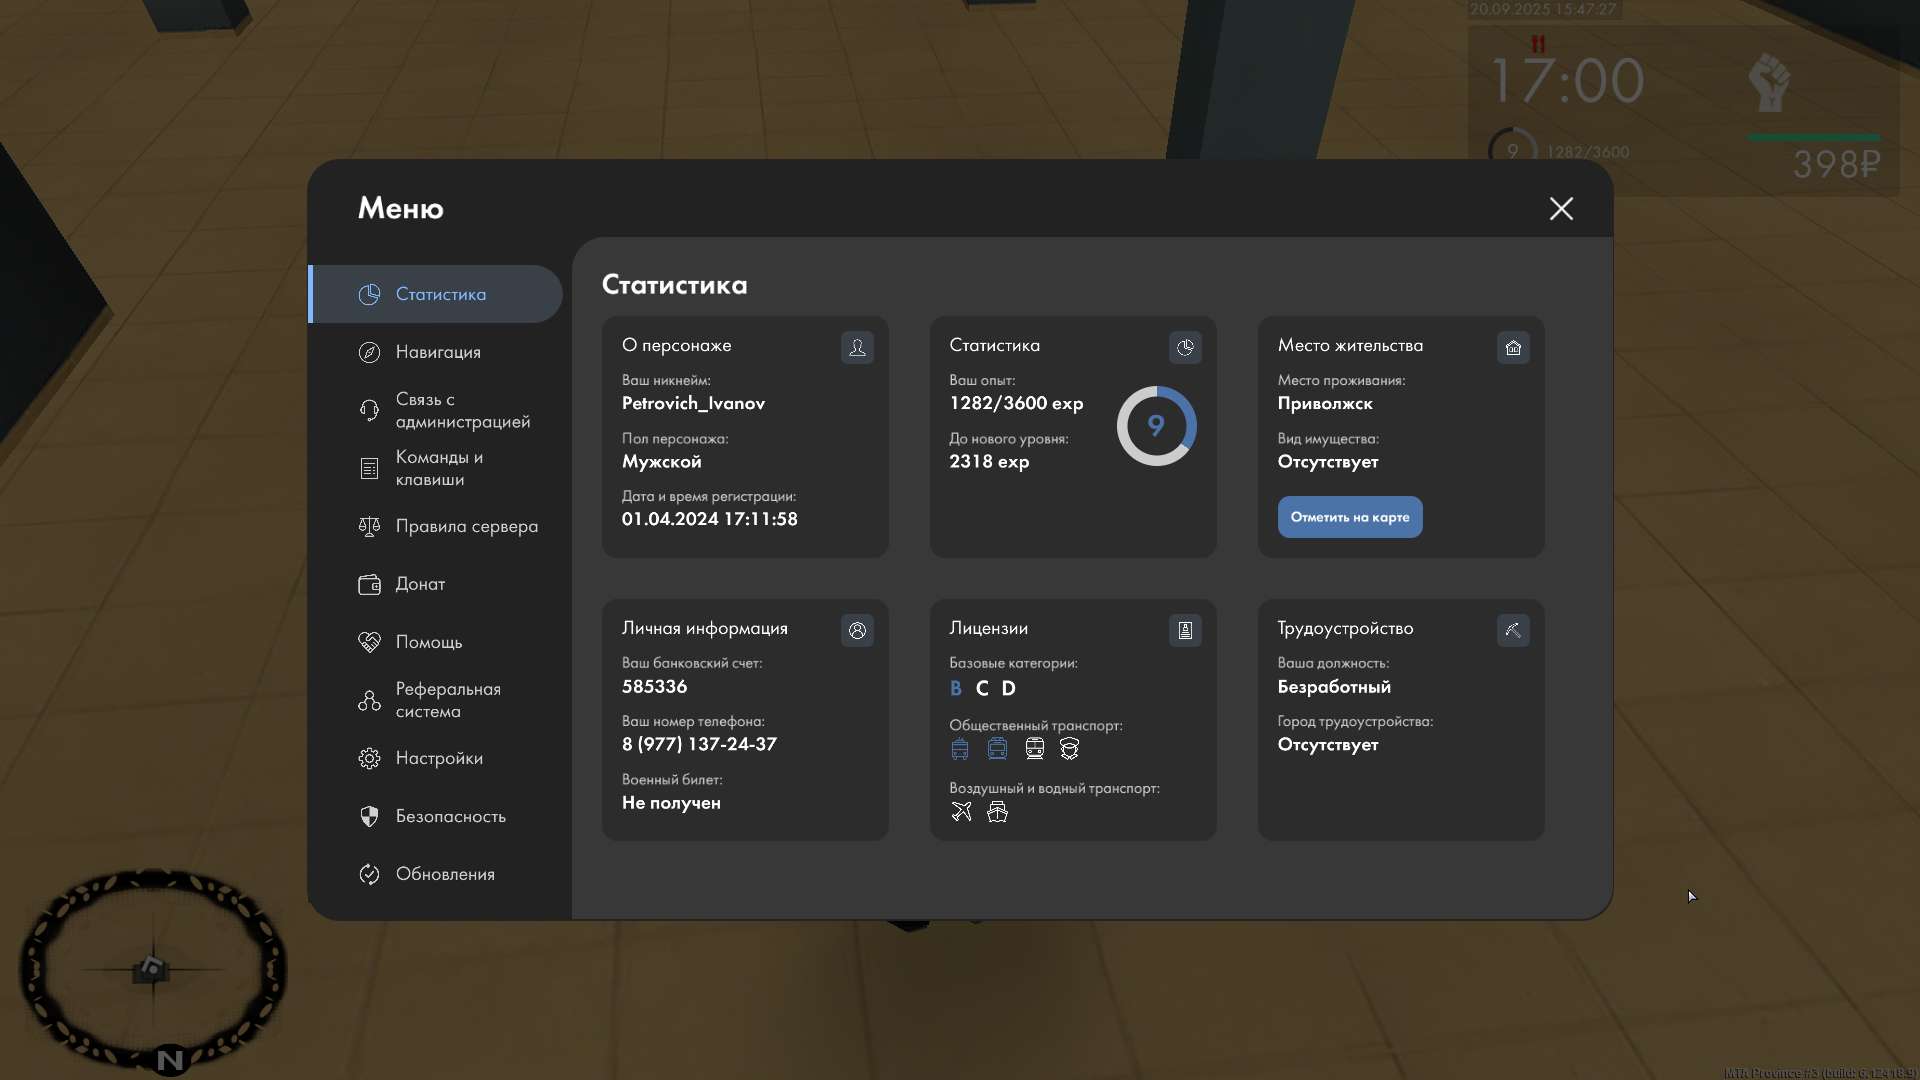Screen dimensions: 1920x1080
Task: Click the pickaxe icon in Трудоустройство card
Action: (1513, 630)
